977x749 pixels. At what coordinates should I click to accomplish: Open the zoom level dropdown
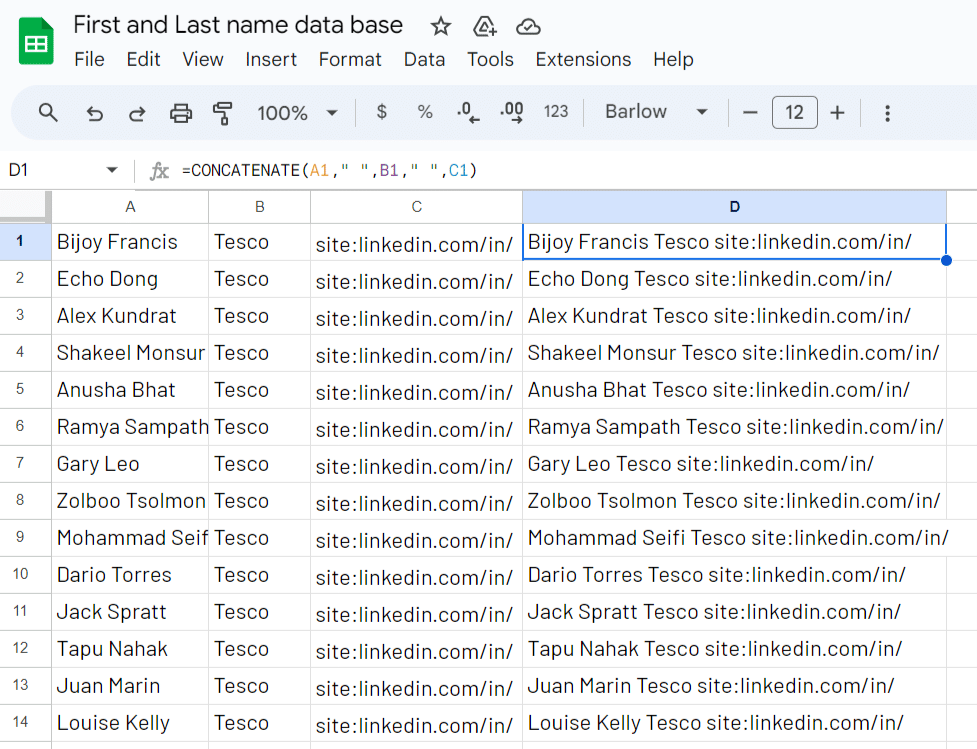[297, 113]
